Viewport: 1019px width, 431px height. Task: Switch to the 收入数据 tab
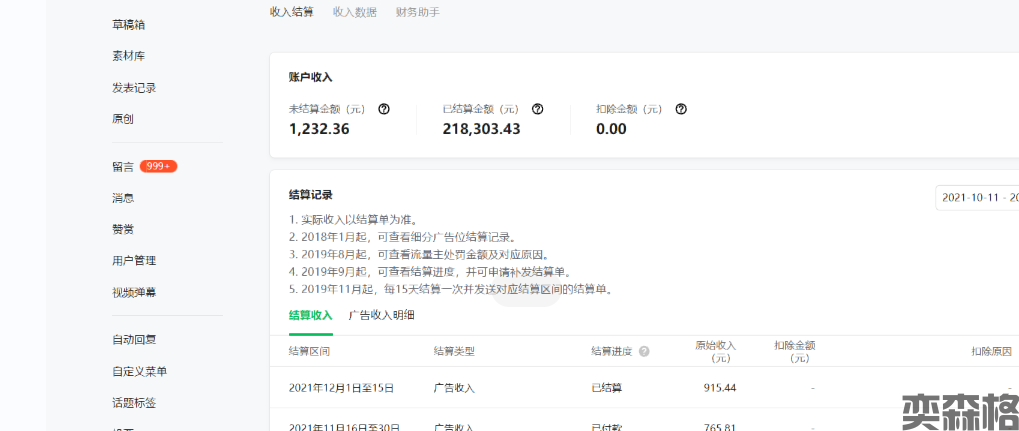354,12
